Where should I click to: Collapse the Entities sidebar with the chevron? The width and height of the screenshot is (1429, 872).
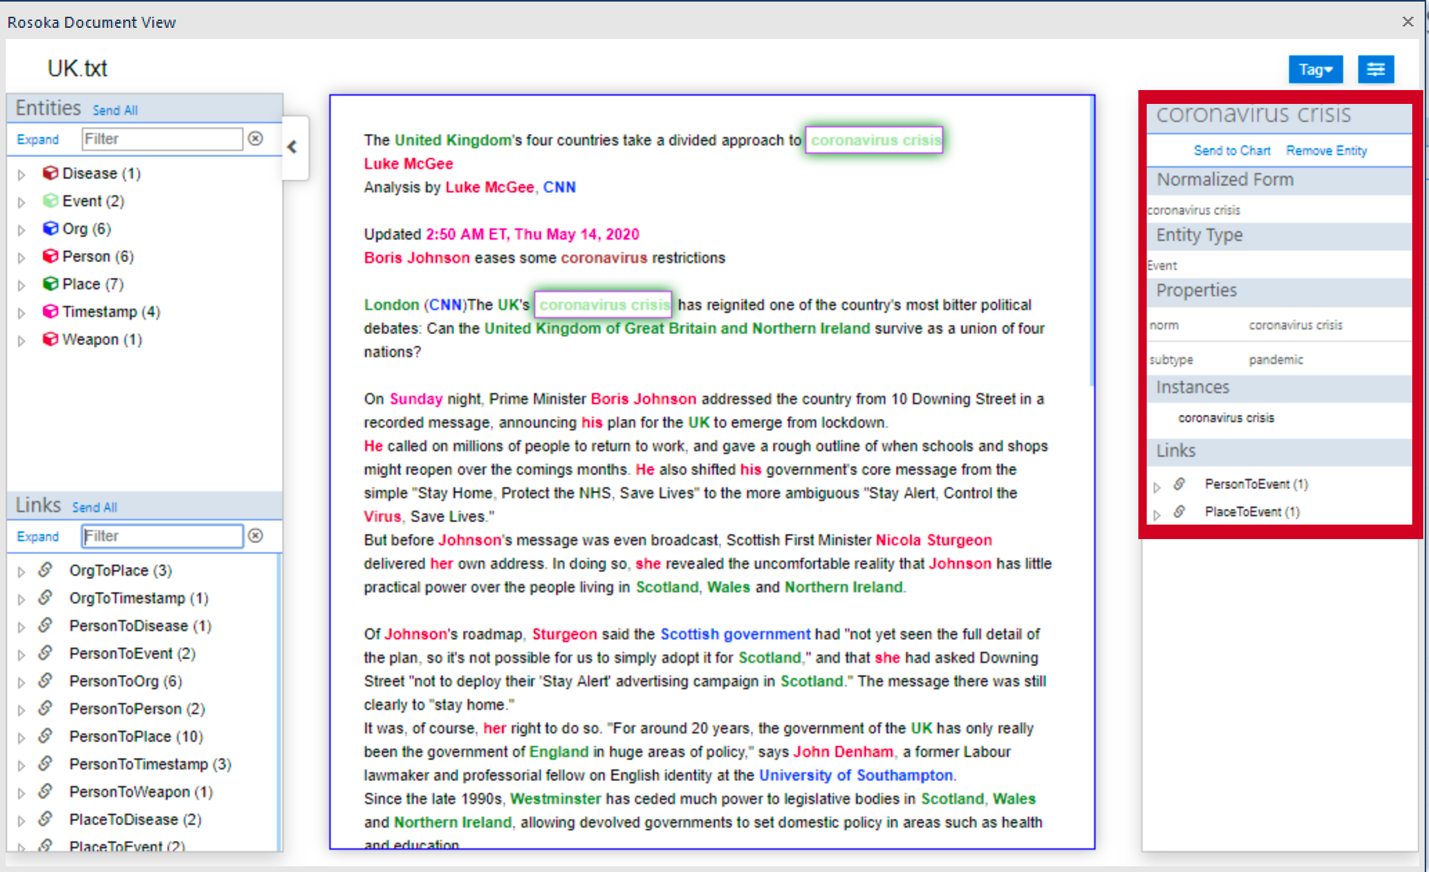point(292,147)
